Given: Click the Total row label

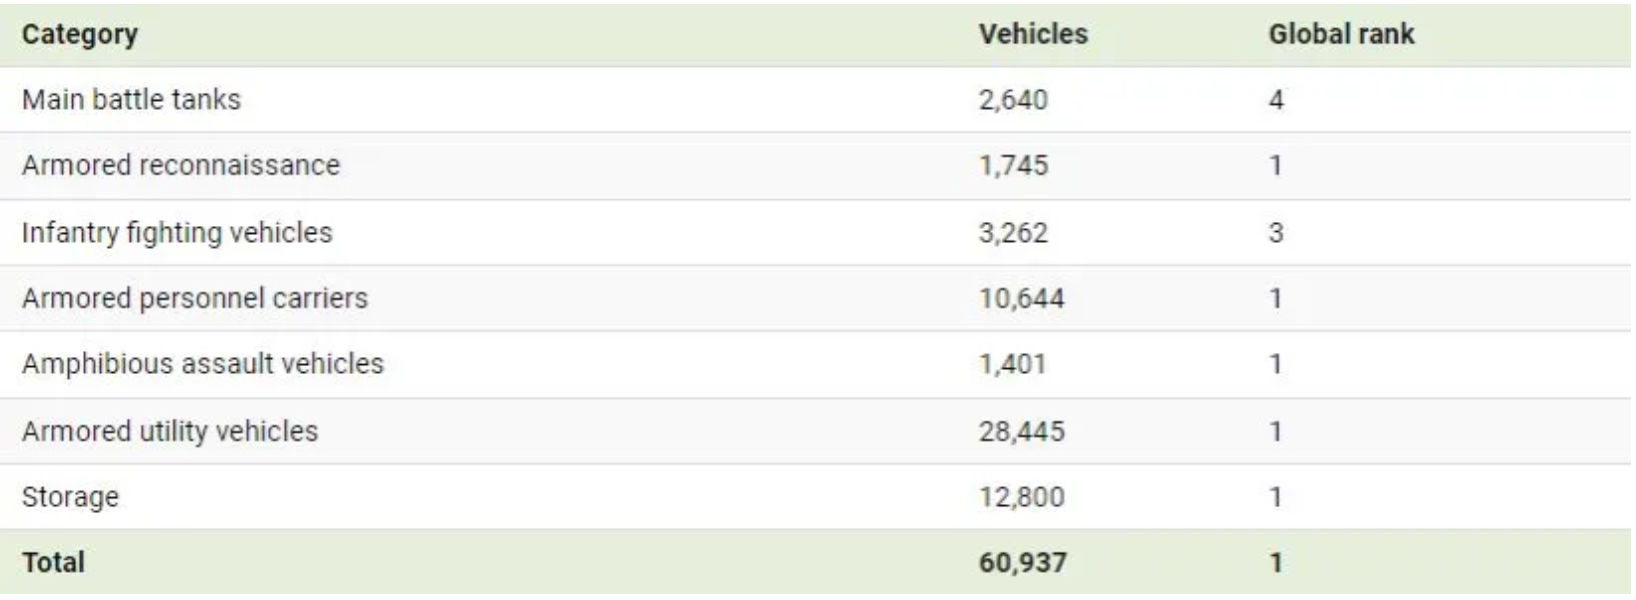Looking at the screenshot, I should pos(53,562).
